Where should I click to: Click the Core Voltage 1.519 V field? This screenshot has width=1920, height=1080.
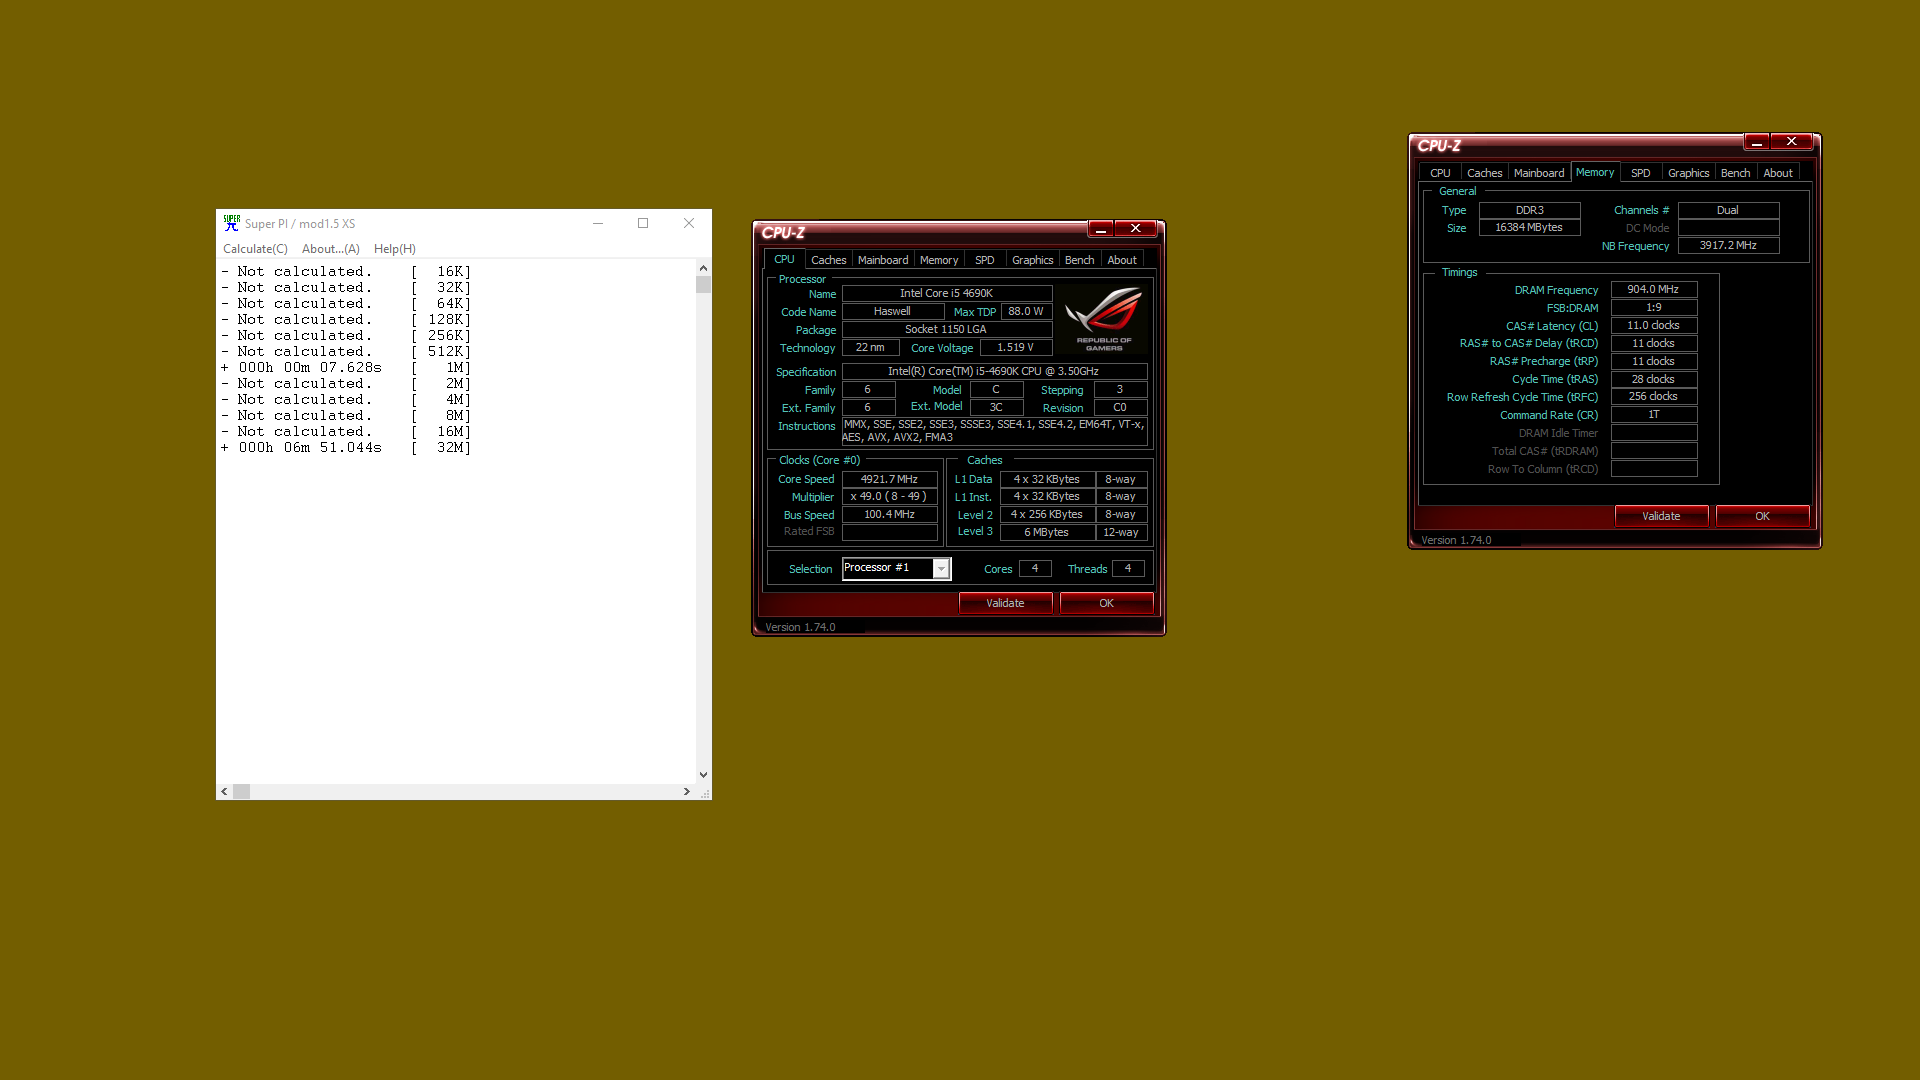[1015, 348]
